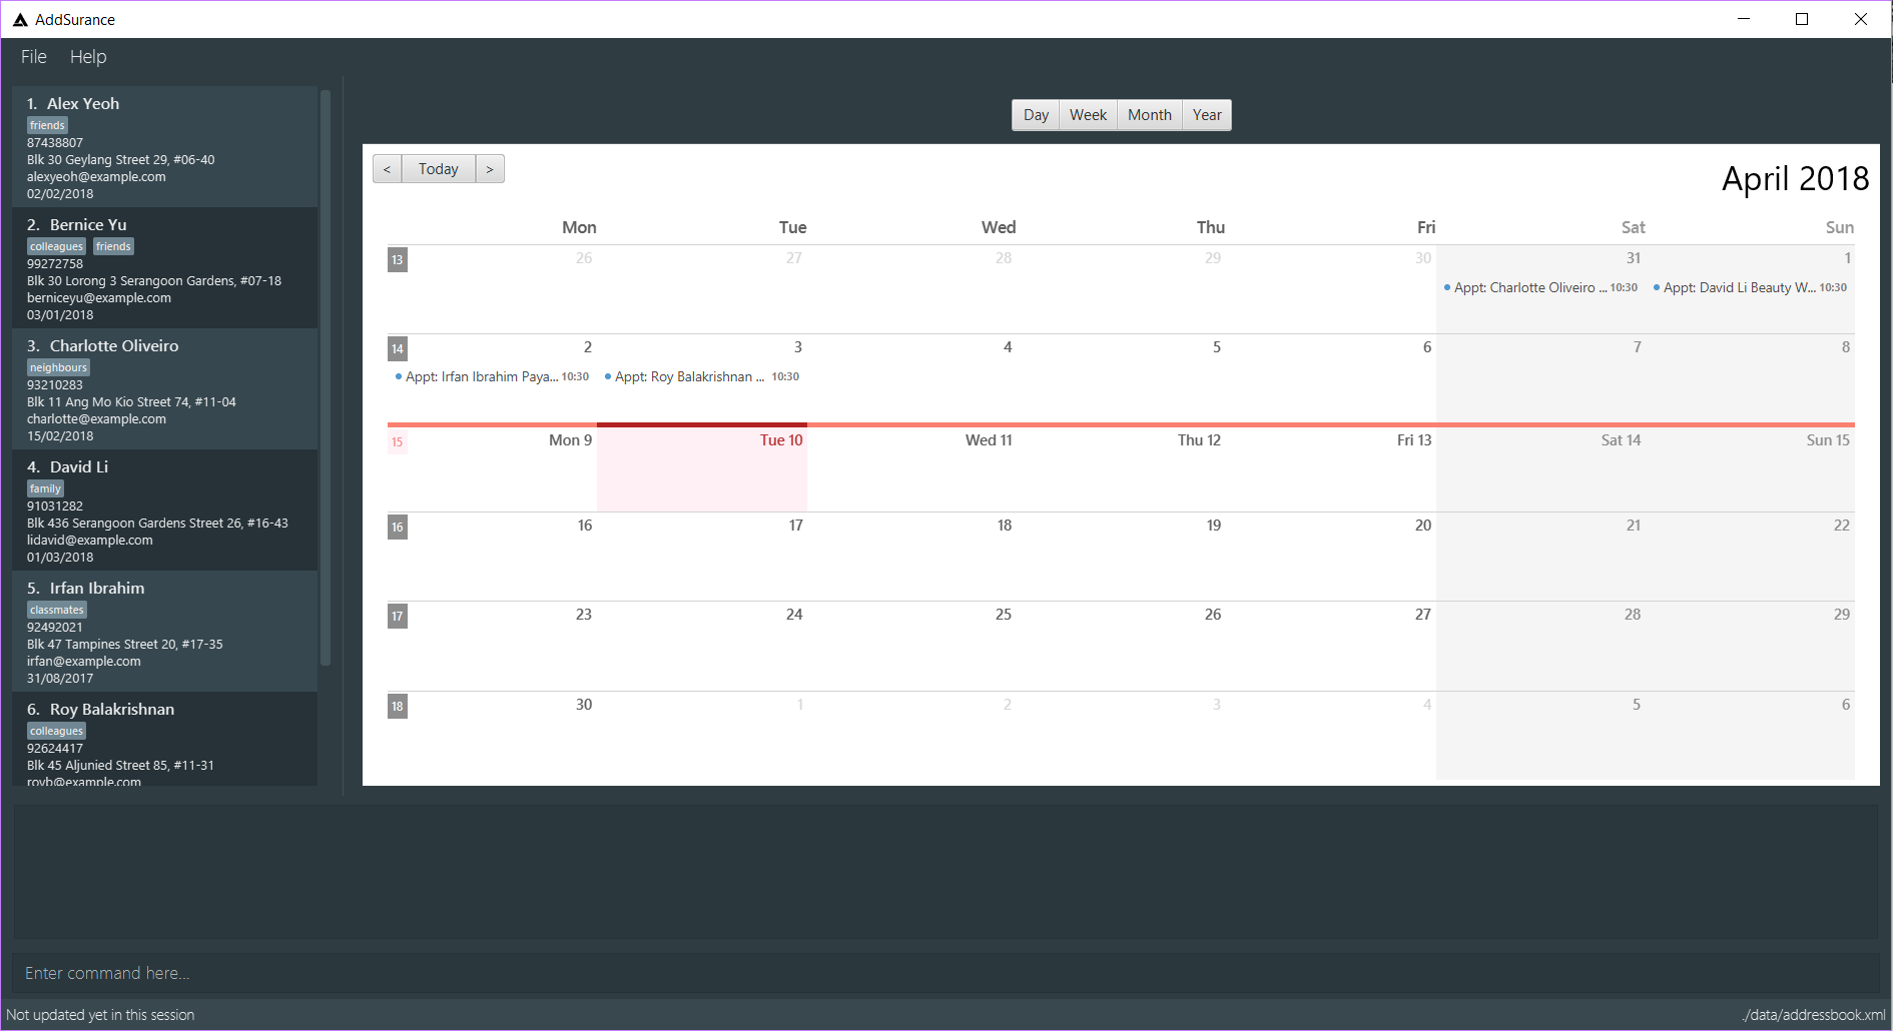The height and width of the screenshot is (1031, 1893).
Task: Select Wed 11 day cell
Action: [912, 469]
